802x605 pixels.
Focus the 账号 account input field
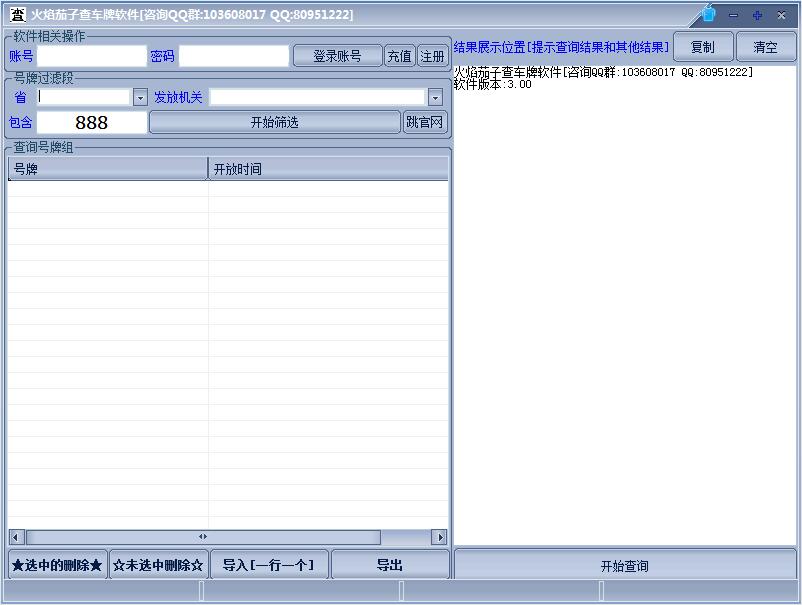tap(92, 56)
